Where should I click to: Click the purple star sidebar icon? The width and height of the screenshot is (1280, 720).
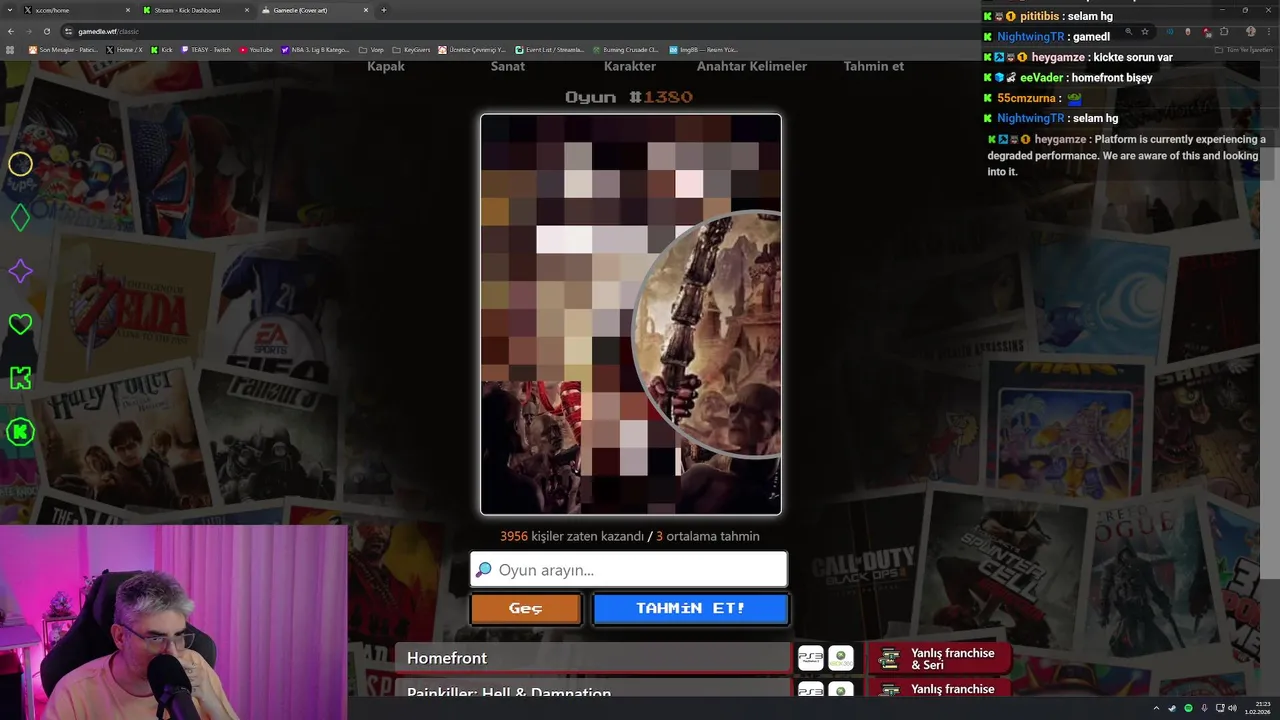(x=20, y=271)
